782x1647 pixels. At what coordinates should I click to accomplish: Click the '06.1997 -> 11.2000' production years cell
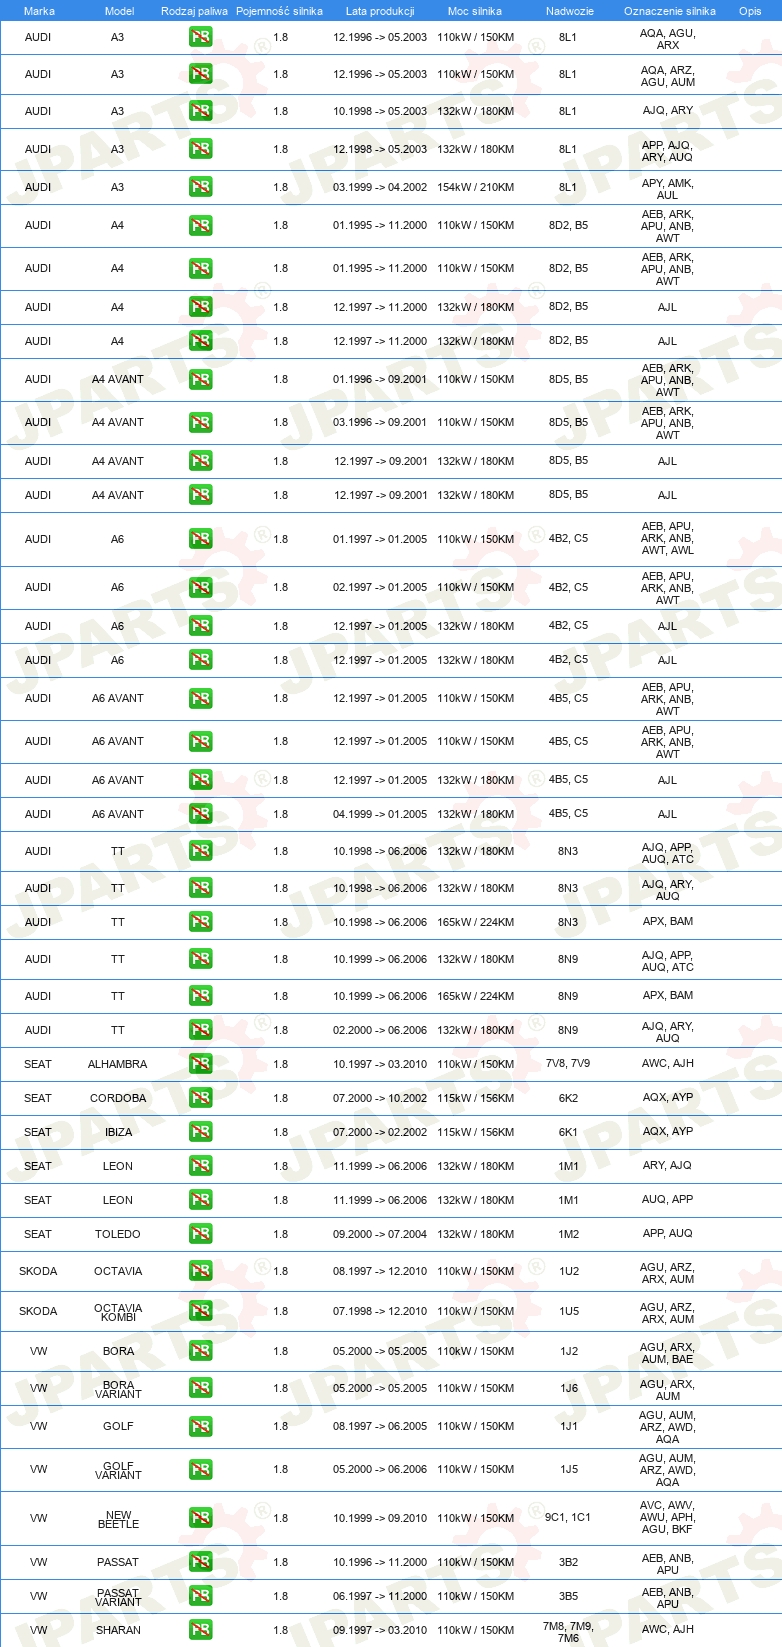(x=380, y=1596)
